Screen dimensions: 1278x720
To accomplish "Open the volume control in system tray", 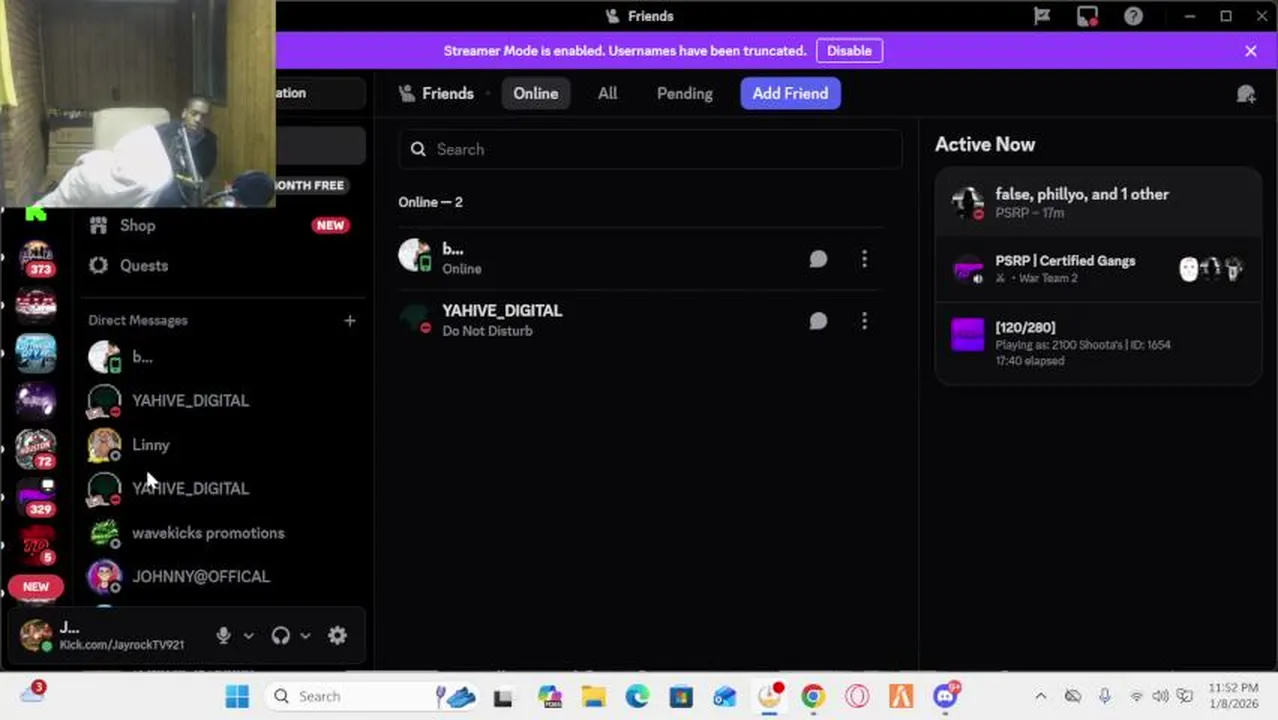I will (1160, 696).
